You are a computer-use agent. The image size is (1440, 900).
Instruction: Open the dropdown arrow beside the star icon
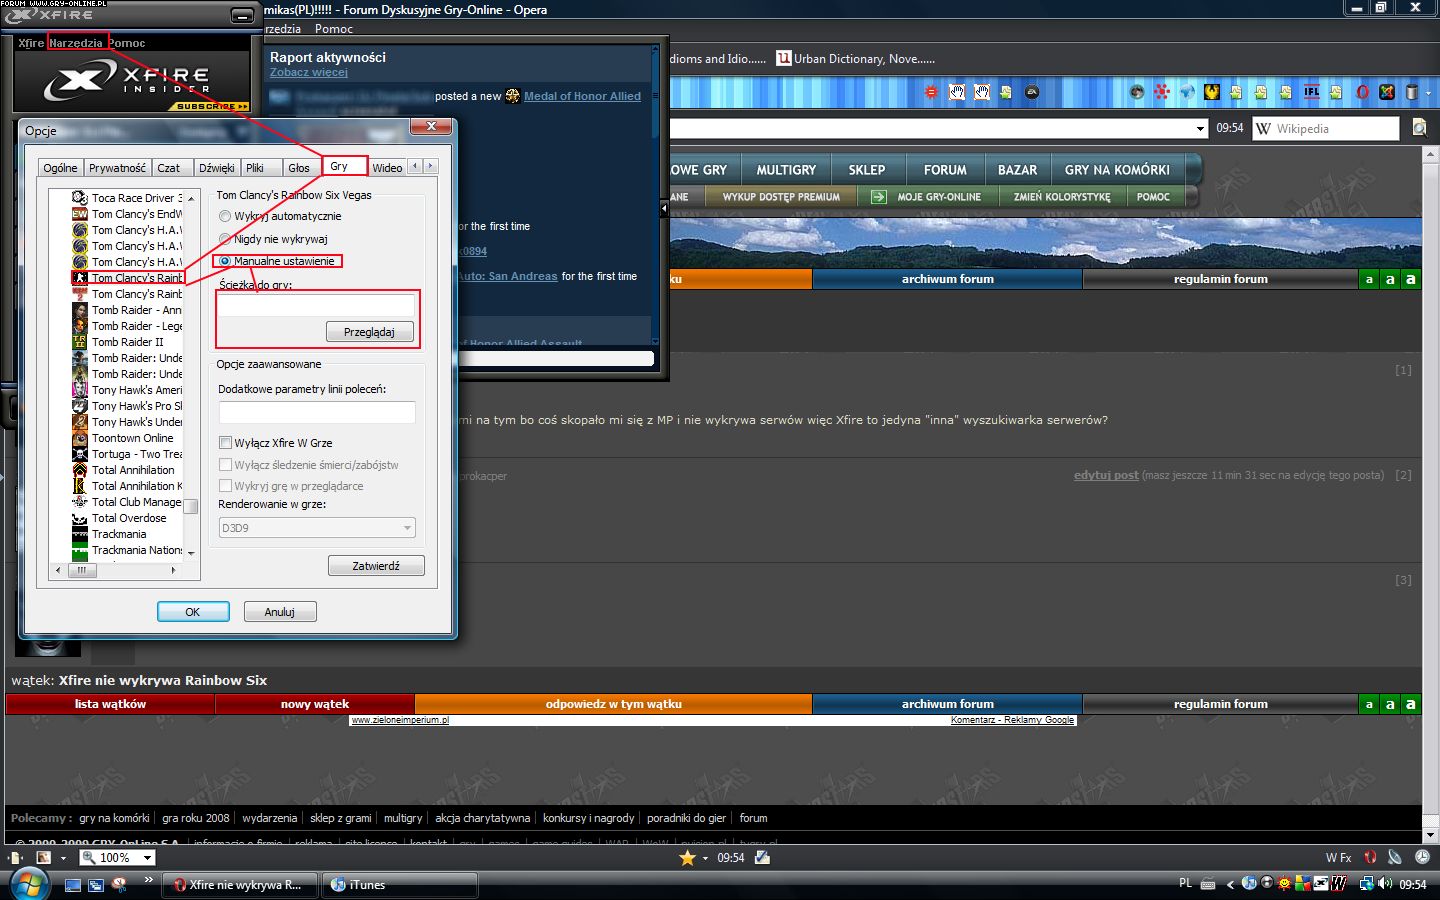point(705,858)
